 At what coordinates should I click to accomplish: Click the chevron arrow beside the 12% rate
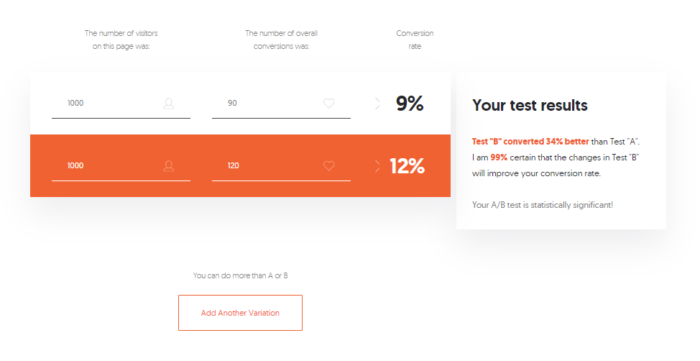click(x=378, y=166)
